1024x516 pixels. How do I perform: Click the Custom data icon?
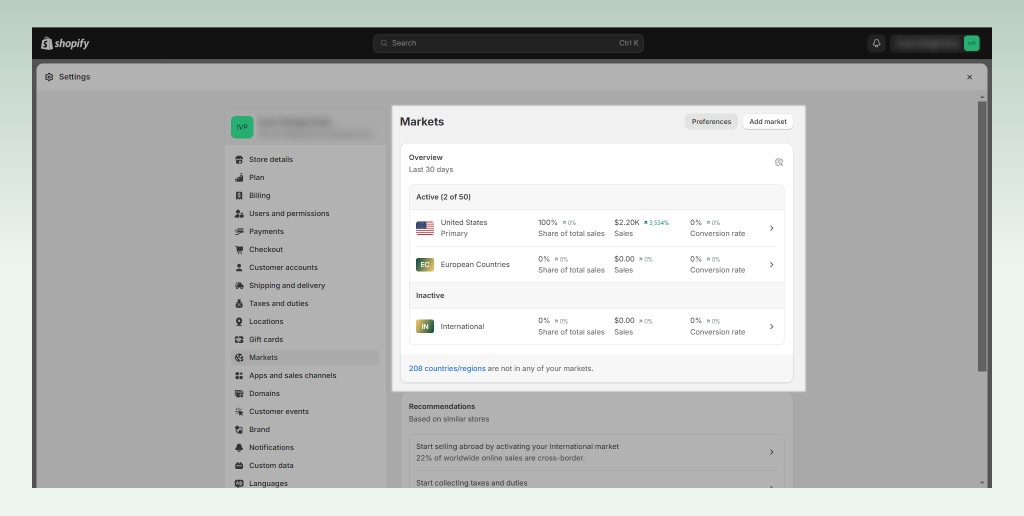[x=239, y=466]
